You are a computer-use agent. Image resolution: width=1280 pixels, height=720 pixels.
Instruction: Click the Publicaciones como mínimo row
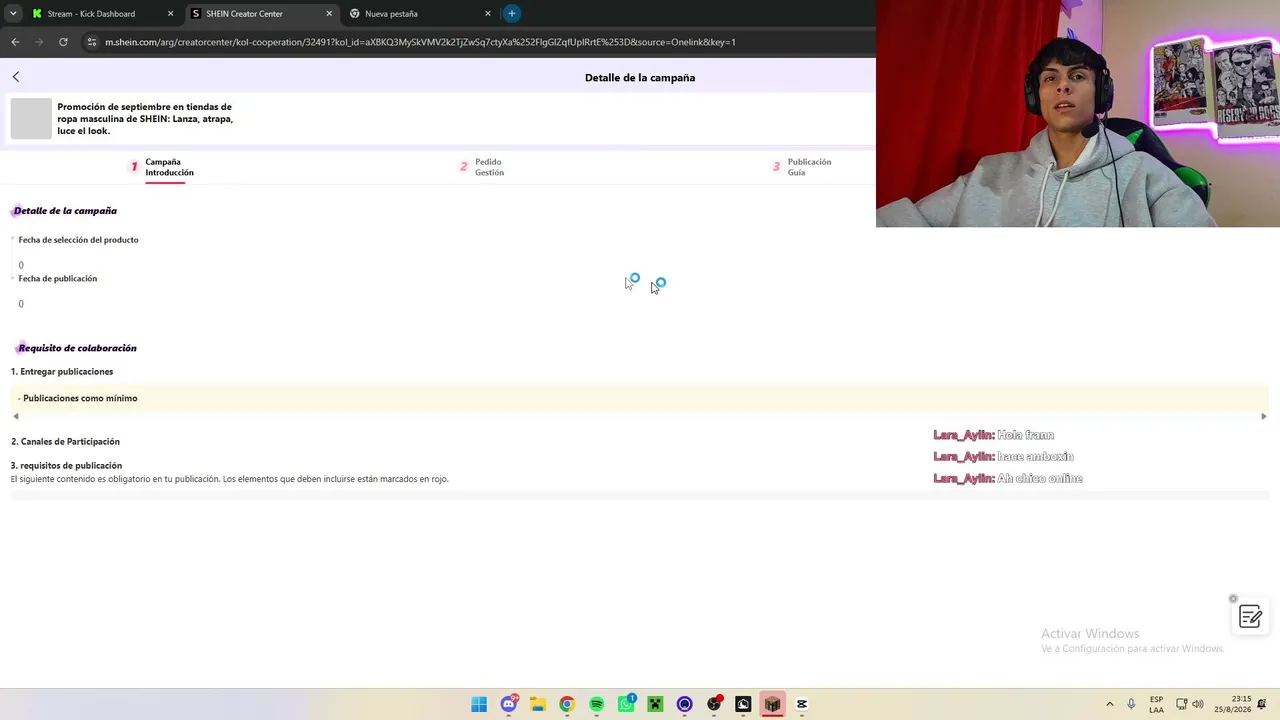click(x=639, y=398)
